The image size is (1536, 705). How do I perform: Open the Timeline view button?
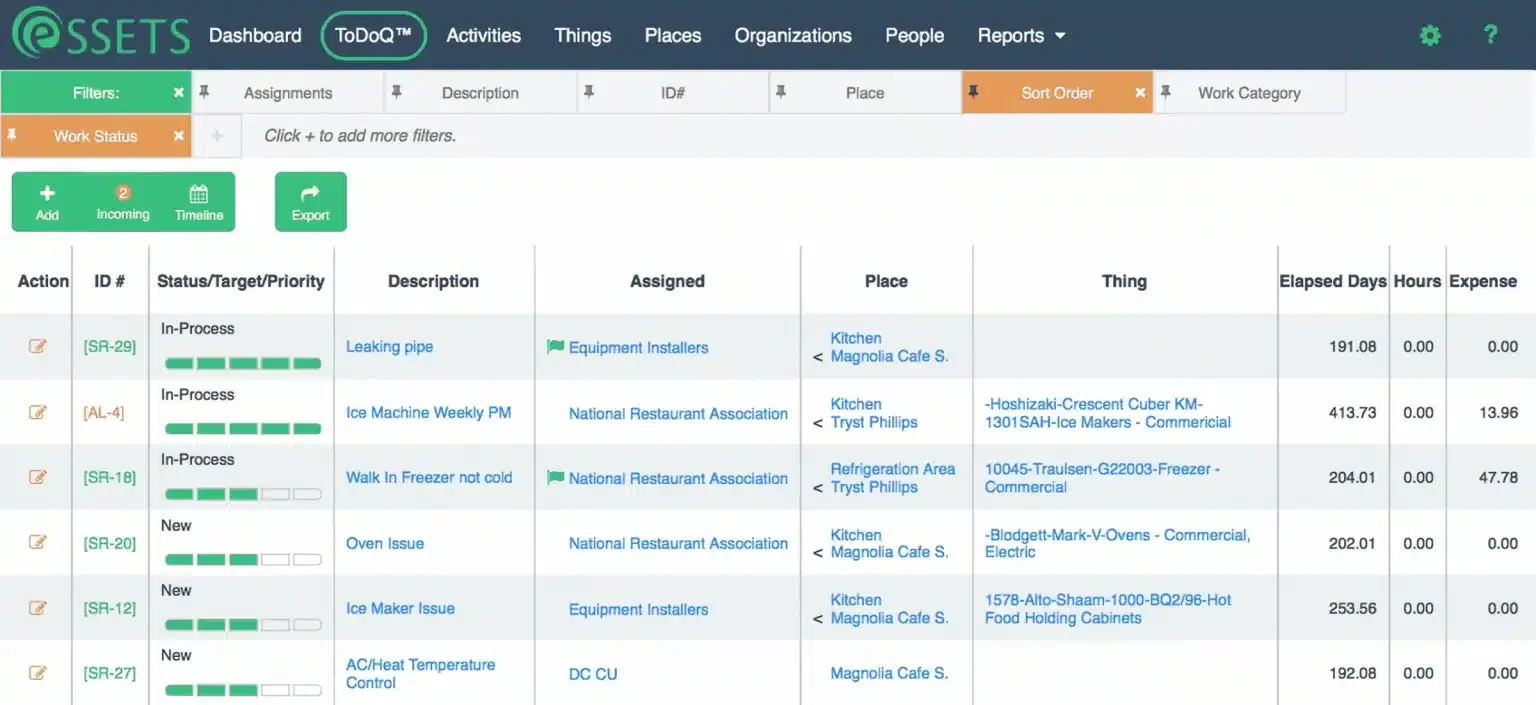point(199,202)
